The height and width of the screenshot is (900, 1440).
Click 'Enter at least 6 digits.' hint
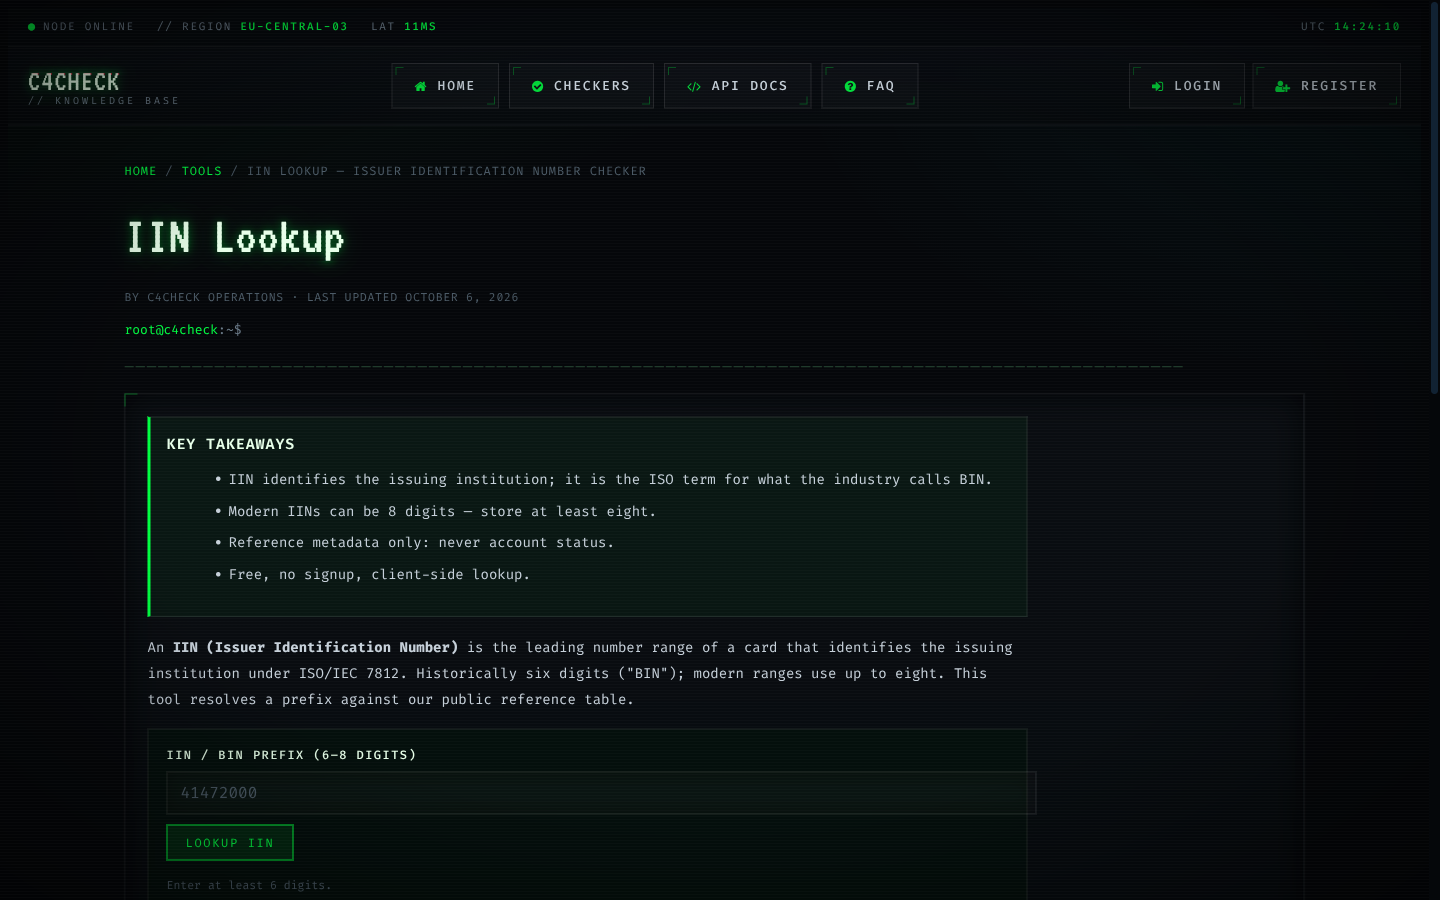coord(249,885)
